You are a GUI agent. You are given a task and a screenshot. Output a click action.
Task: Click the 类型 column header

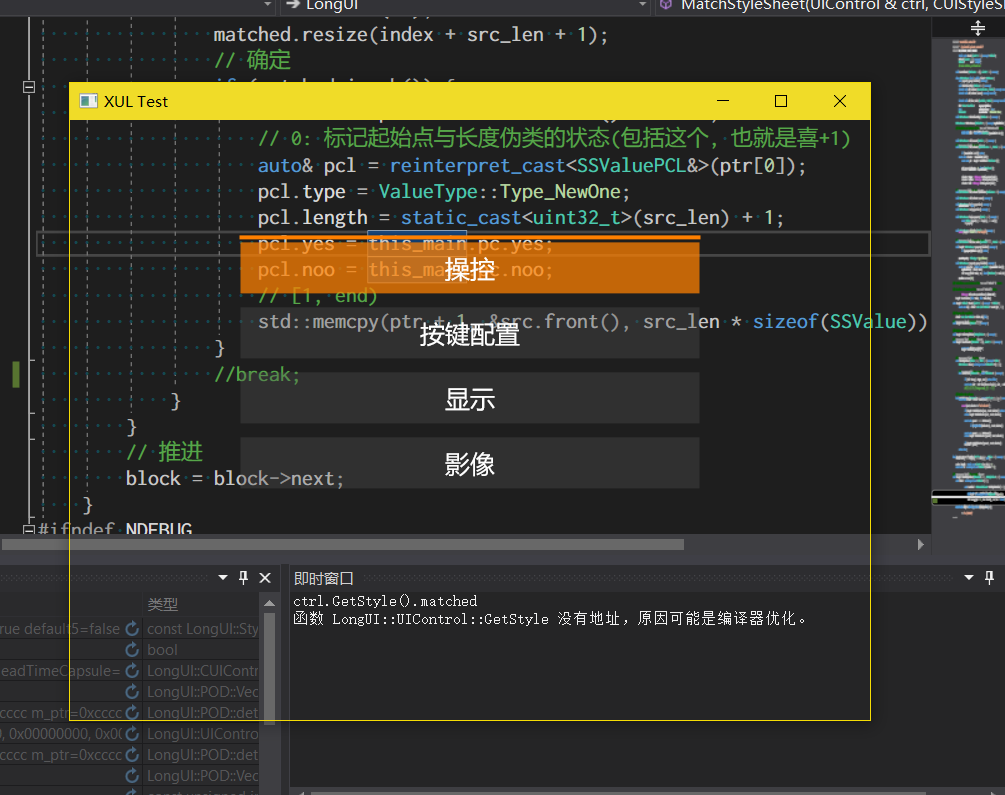(163, 604)
